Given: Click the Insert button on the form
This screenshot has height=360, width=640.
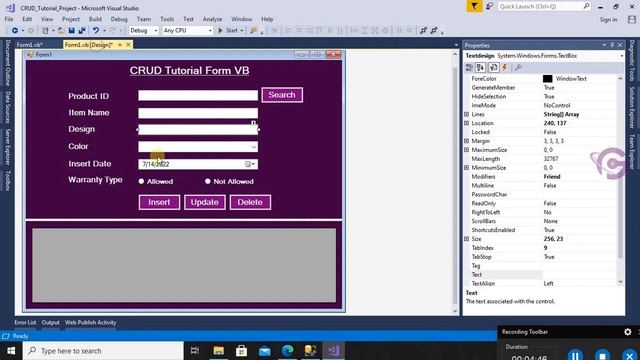Looking at the screenshot, I should tap(159, 202).
